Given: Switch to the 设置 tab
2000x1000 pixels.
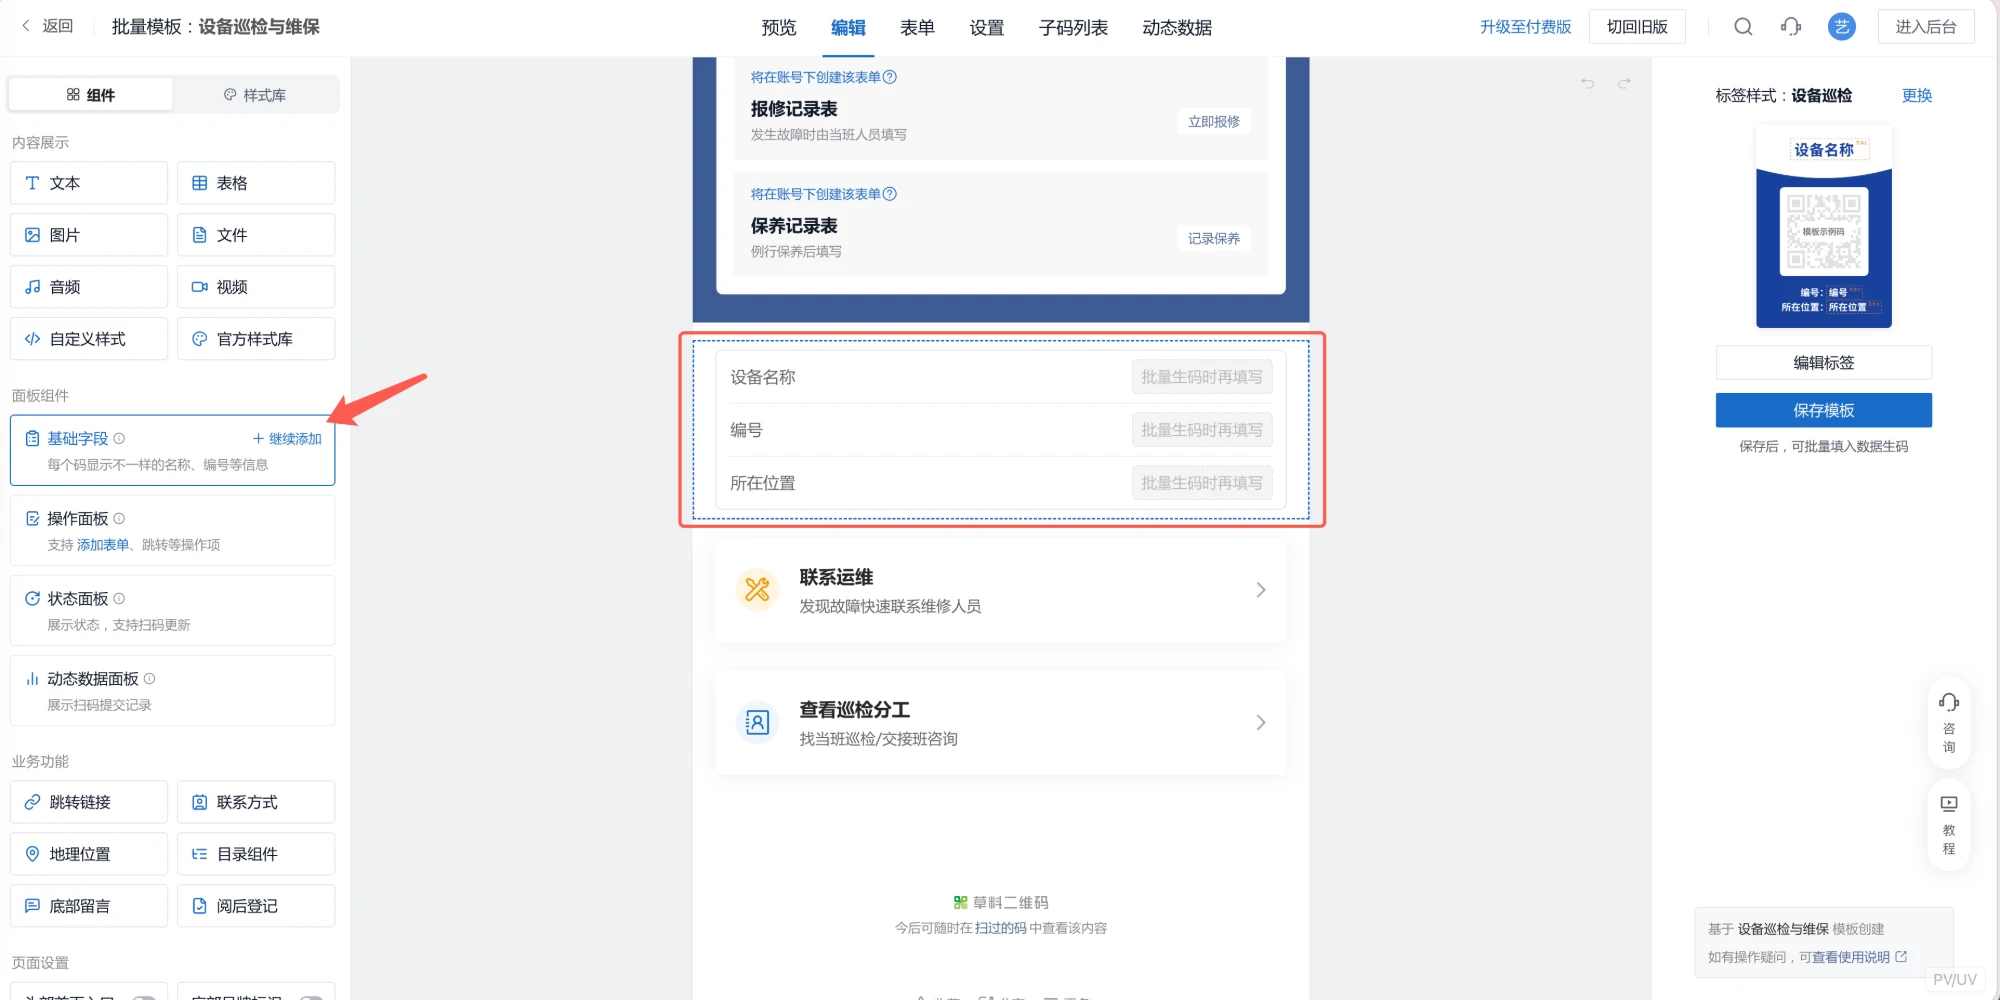Looking at the screenshot, I should click(986, 28).
